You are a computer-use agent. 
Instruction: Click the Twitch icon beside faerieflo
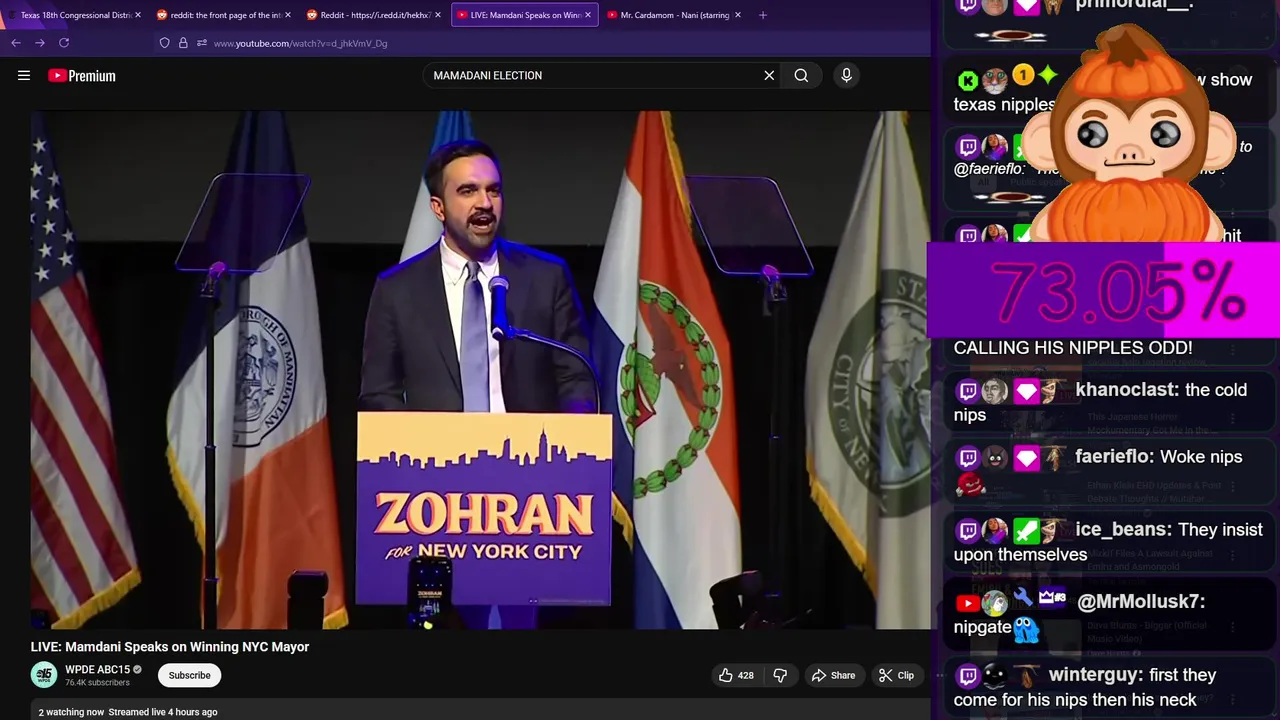point(968,458)
